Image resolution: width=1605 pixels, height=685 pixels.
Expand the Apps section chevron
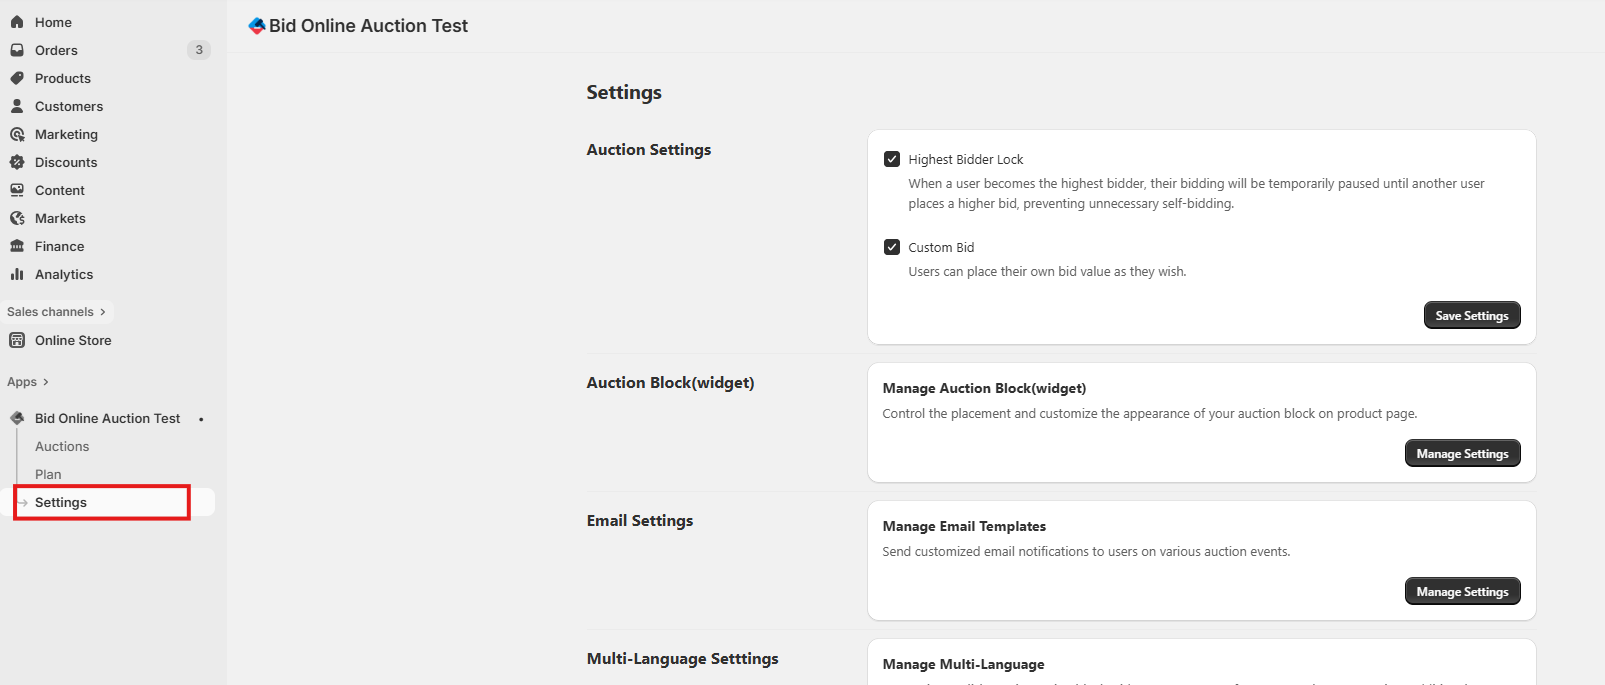[x=45, y=382]
